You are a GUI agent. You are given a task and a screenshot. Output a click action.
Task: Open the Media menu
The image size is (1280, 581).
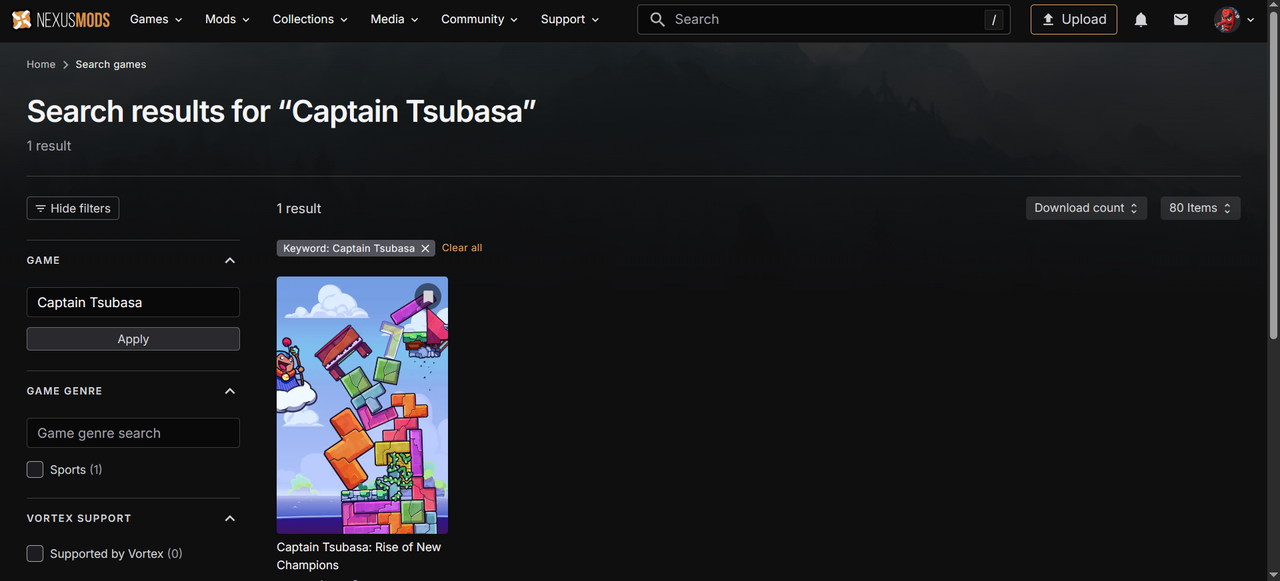coord(394,19)
